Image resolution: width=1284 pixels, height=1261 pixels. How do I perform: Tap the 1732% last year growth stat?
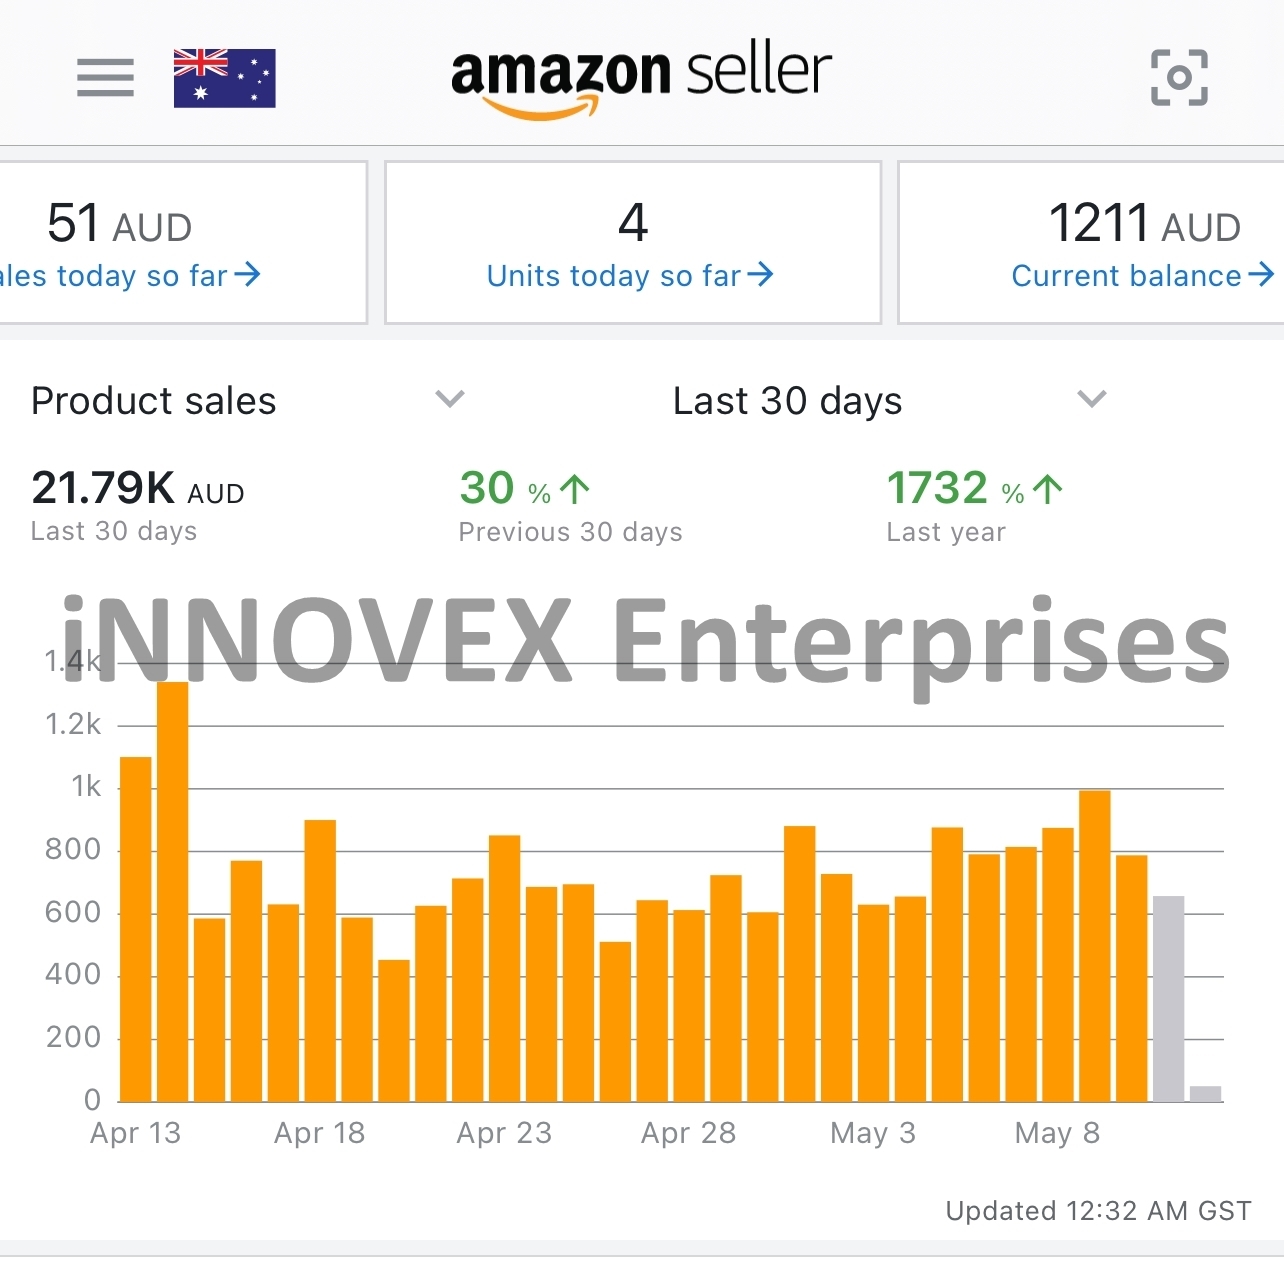[937, 487]
